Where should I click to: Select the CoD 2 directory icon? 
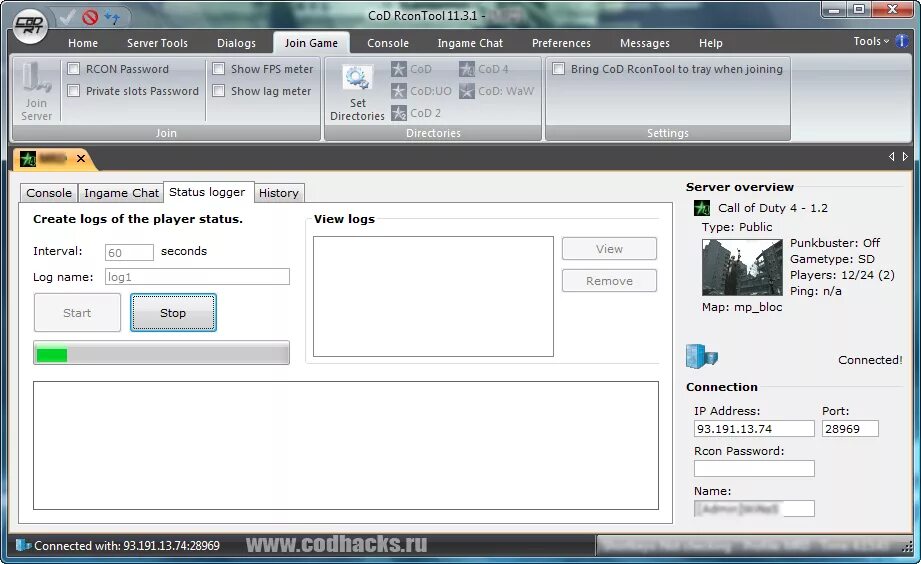tap(398, 113)
